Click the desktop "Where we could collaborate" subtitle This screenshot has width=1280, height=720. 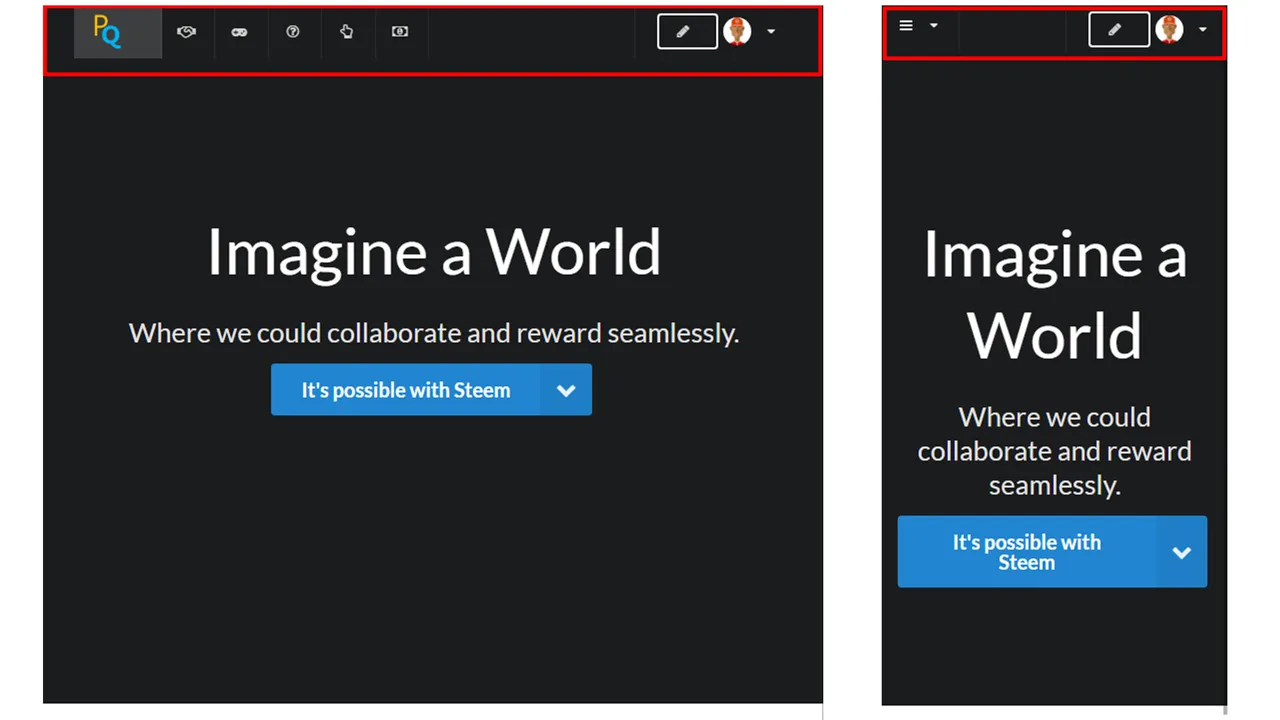coord(434,333)
